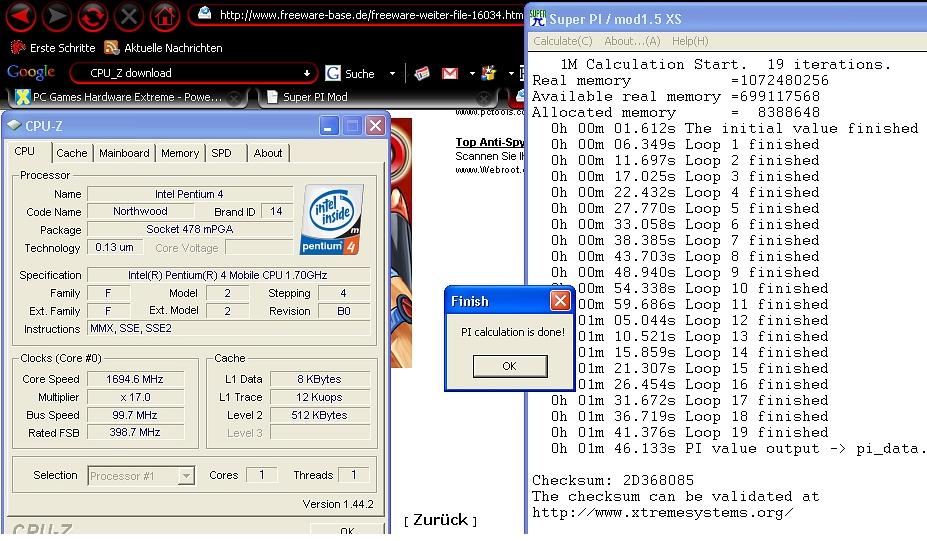Click the CPU-Z title bar icon
This screenshot has width=927, height=541.
[14, 125]
